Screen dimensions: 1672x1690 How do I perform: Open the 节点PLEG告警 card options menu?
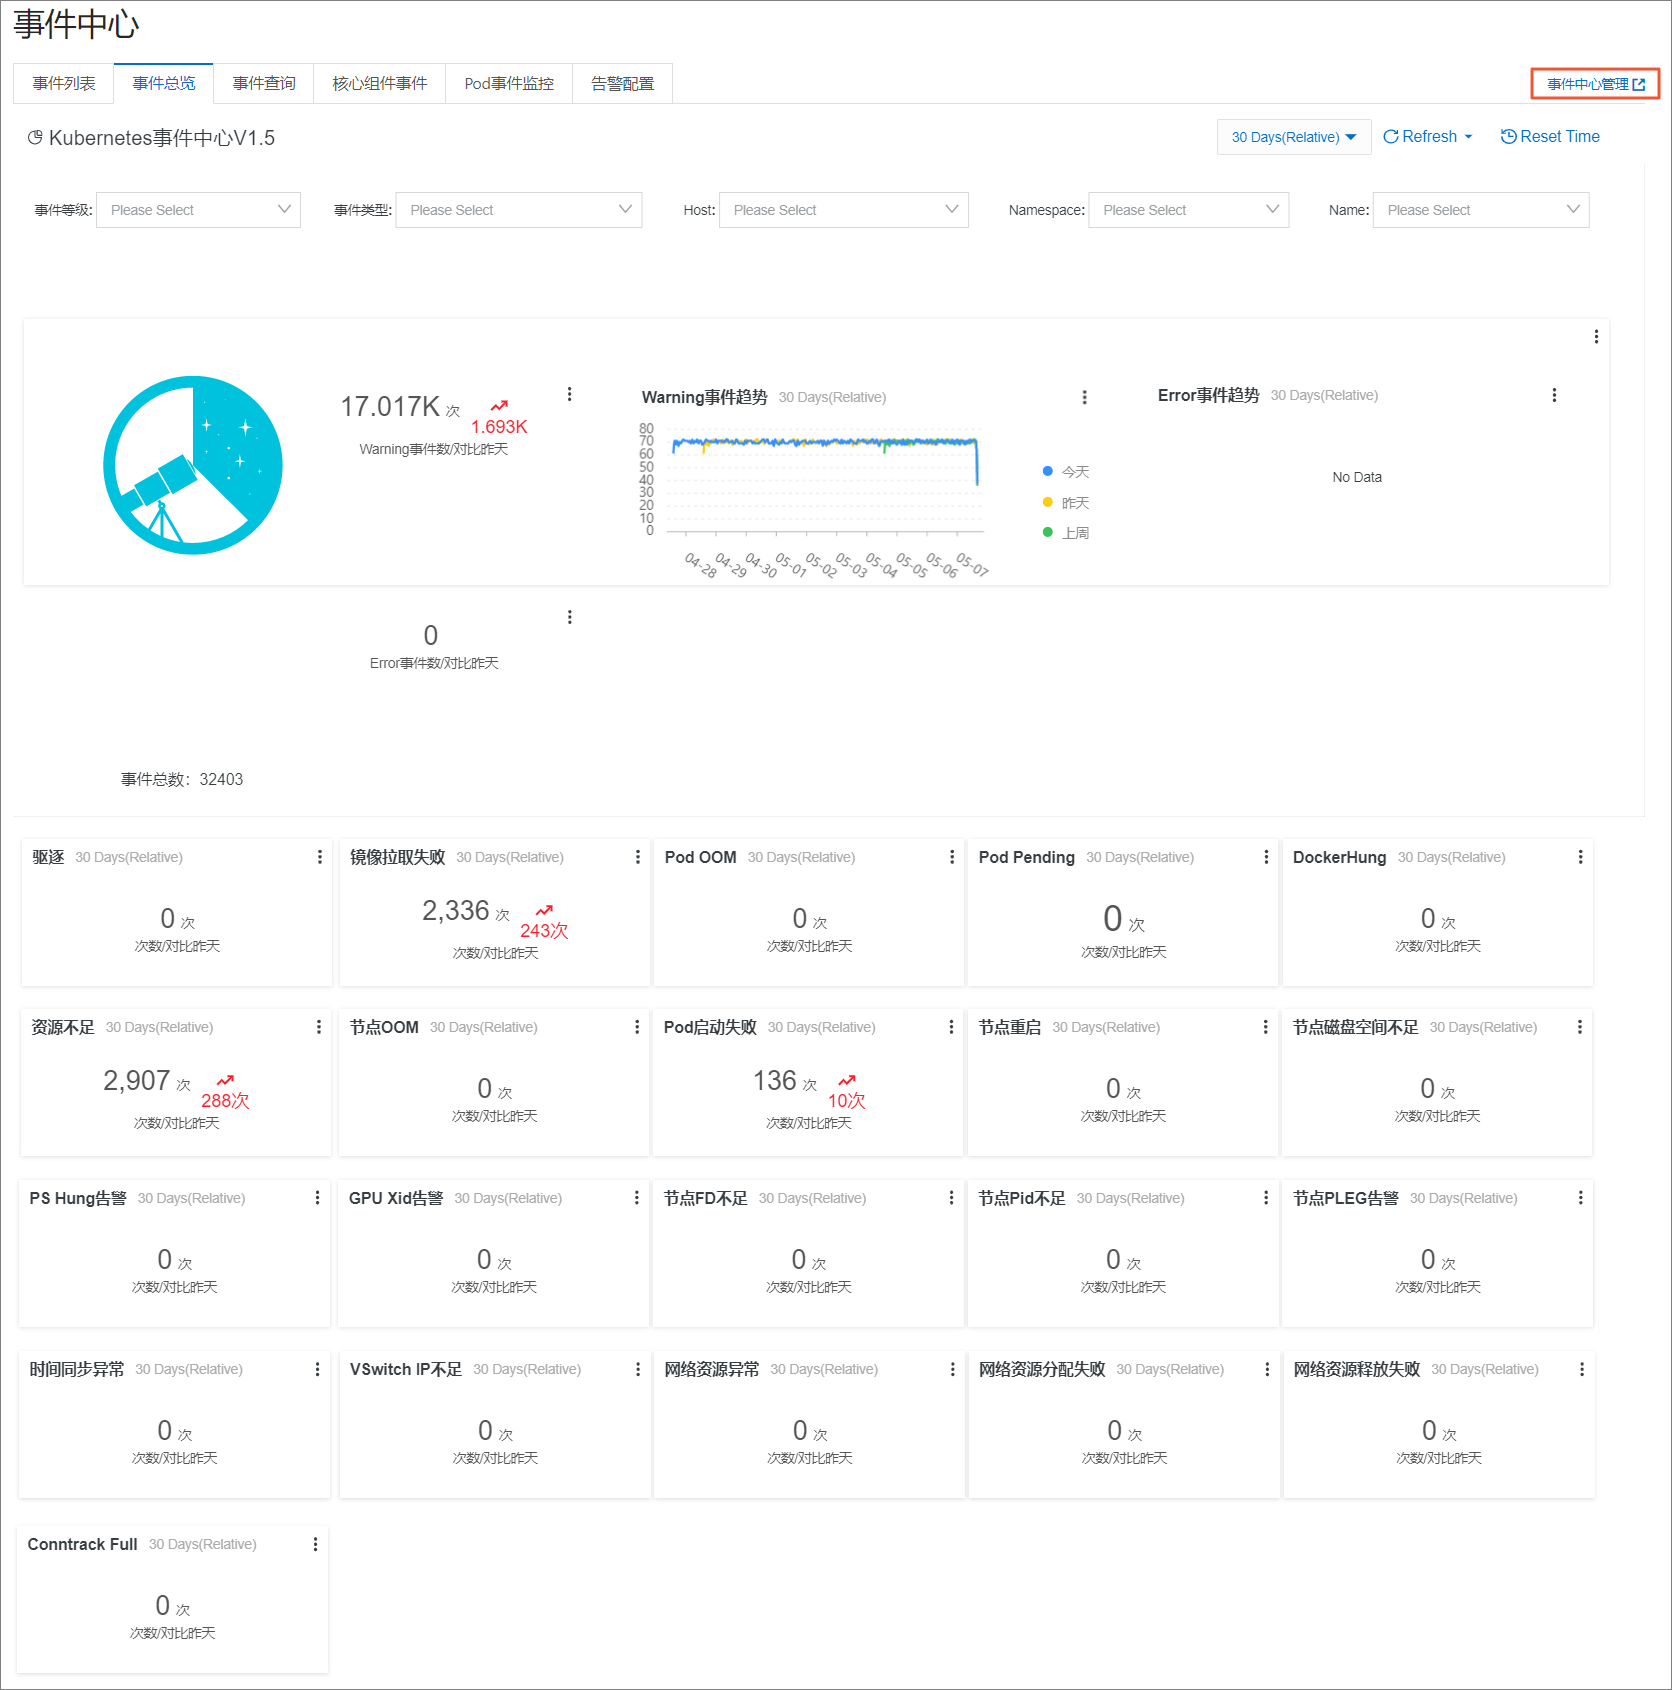1580,1198
